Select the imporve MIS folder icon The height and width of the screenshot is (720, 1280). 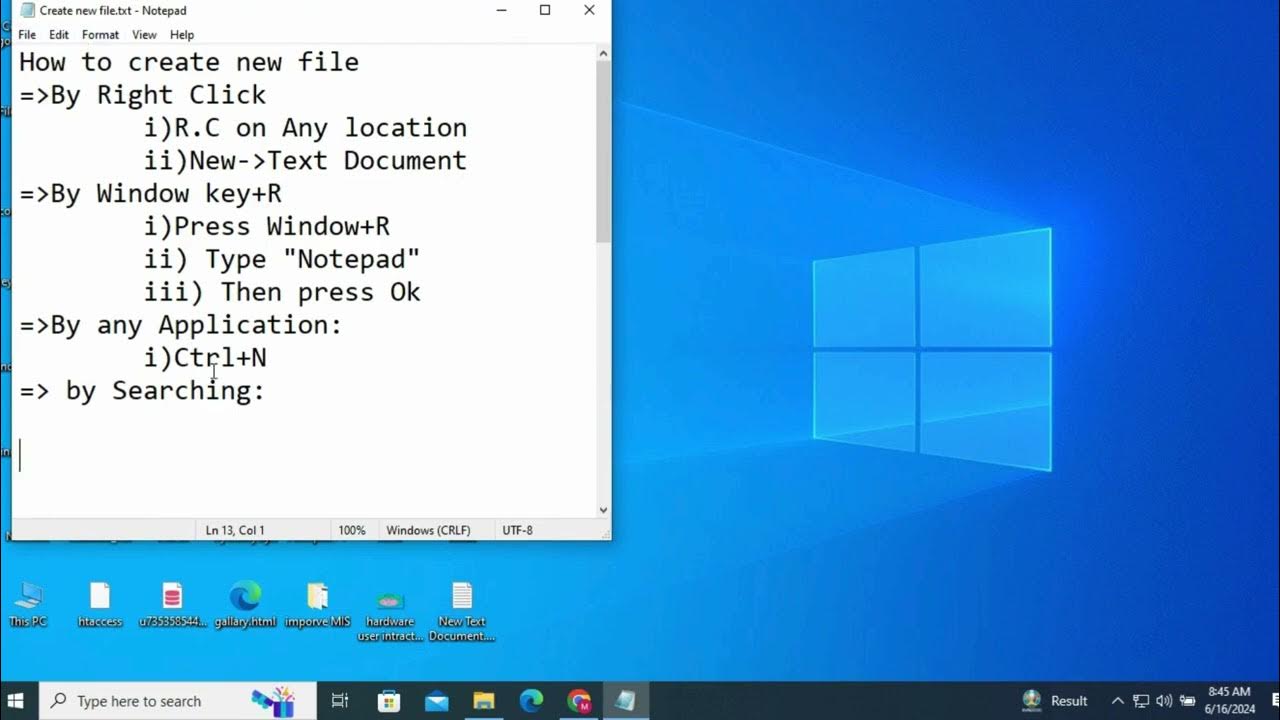317,604
